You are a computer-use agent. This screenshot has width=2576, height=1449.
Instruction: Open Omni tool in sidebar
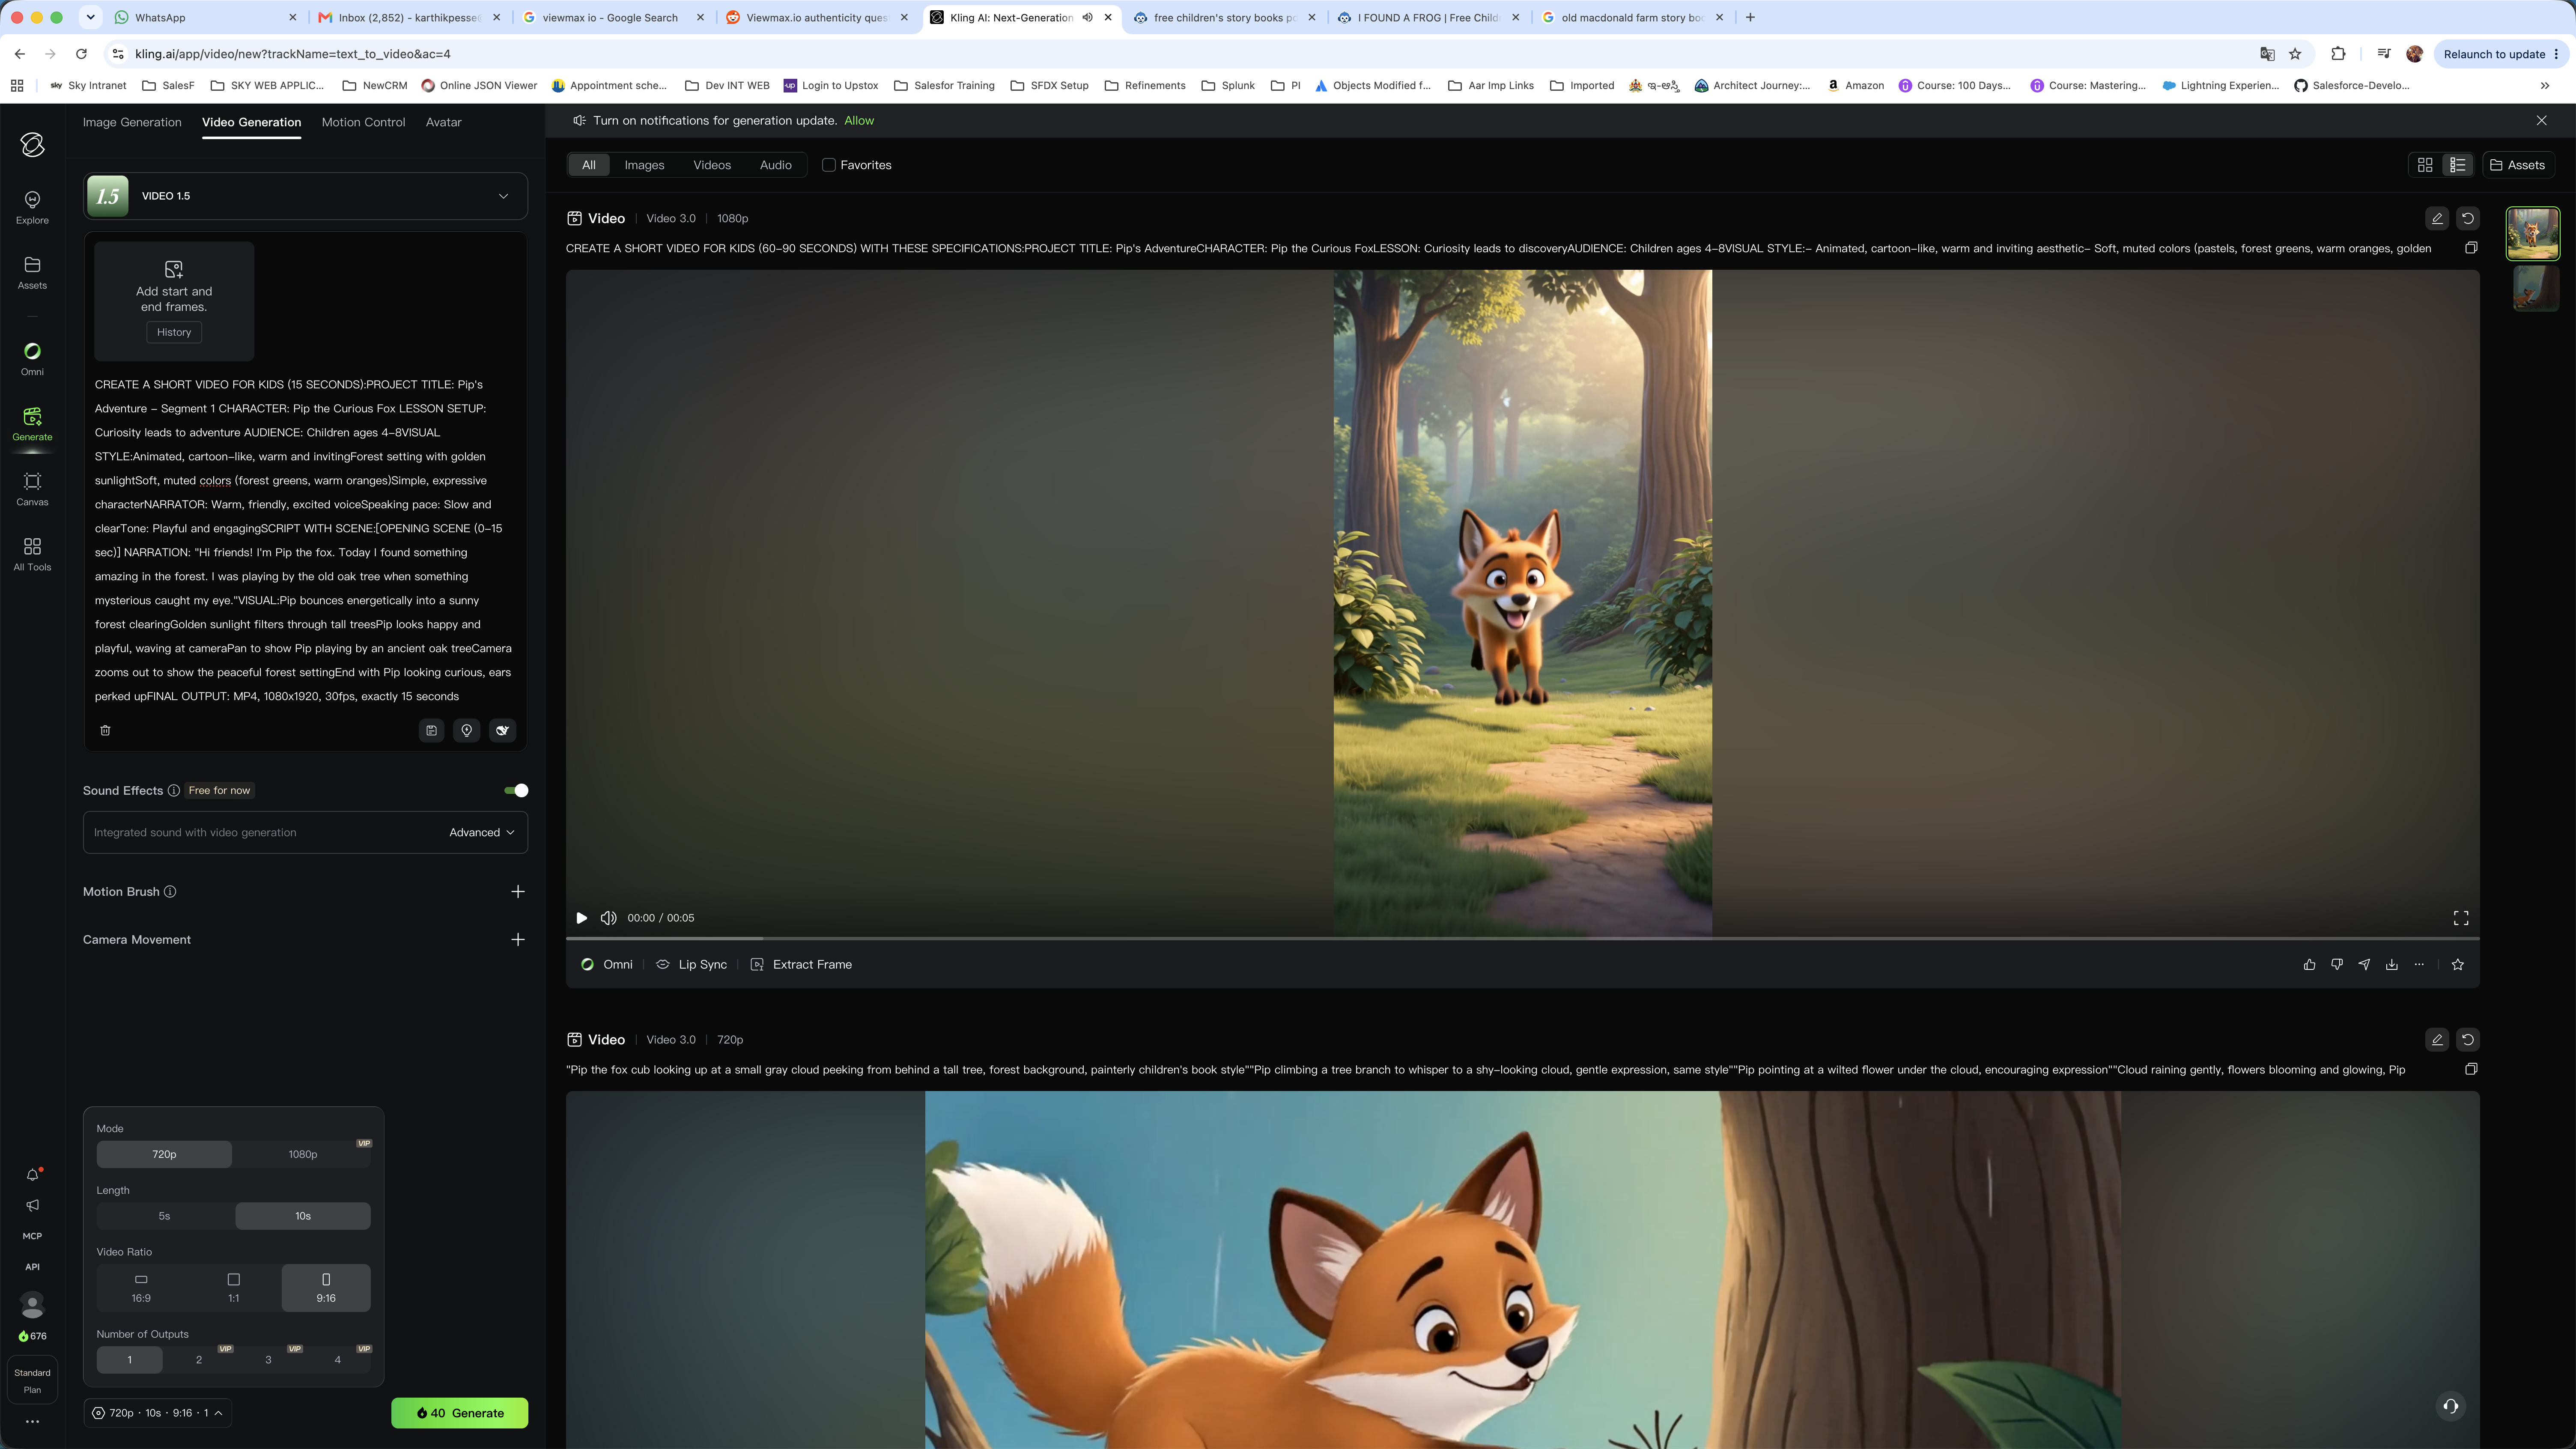pos(32,359)
